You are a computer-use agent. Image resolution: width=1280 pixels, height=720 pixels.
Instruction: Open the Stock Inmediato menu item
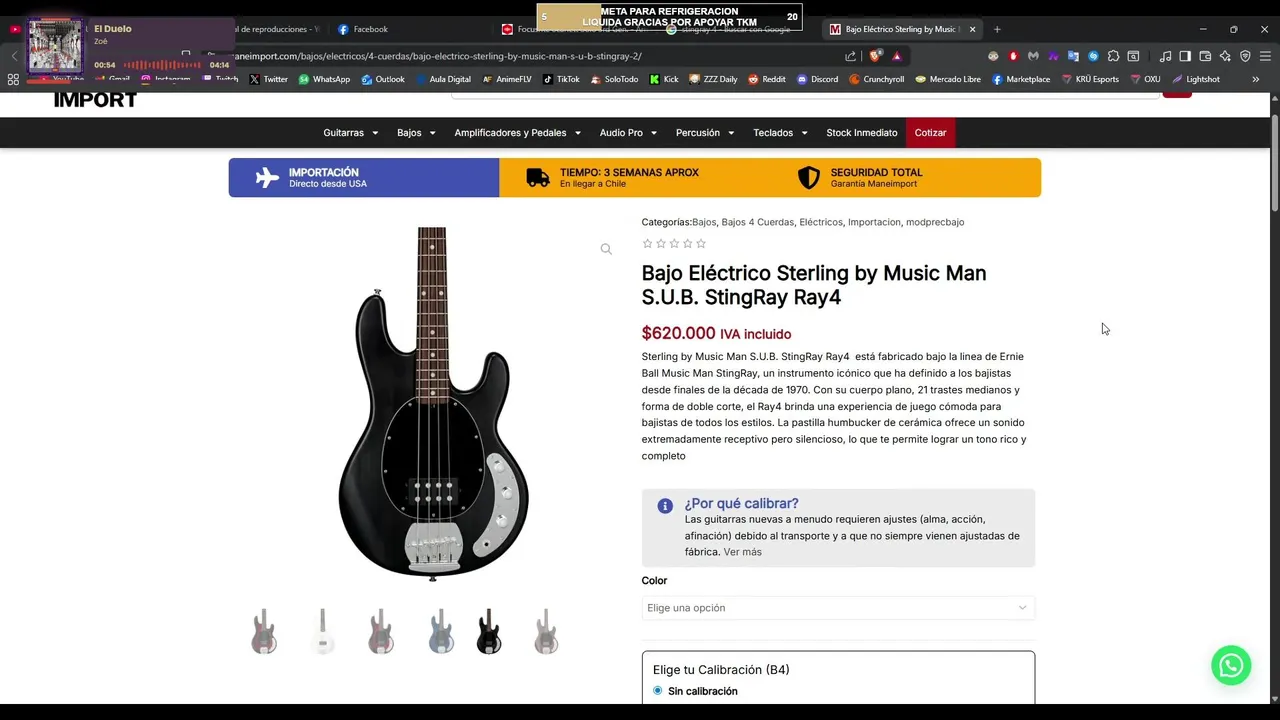862,132
